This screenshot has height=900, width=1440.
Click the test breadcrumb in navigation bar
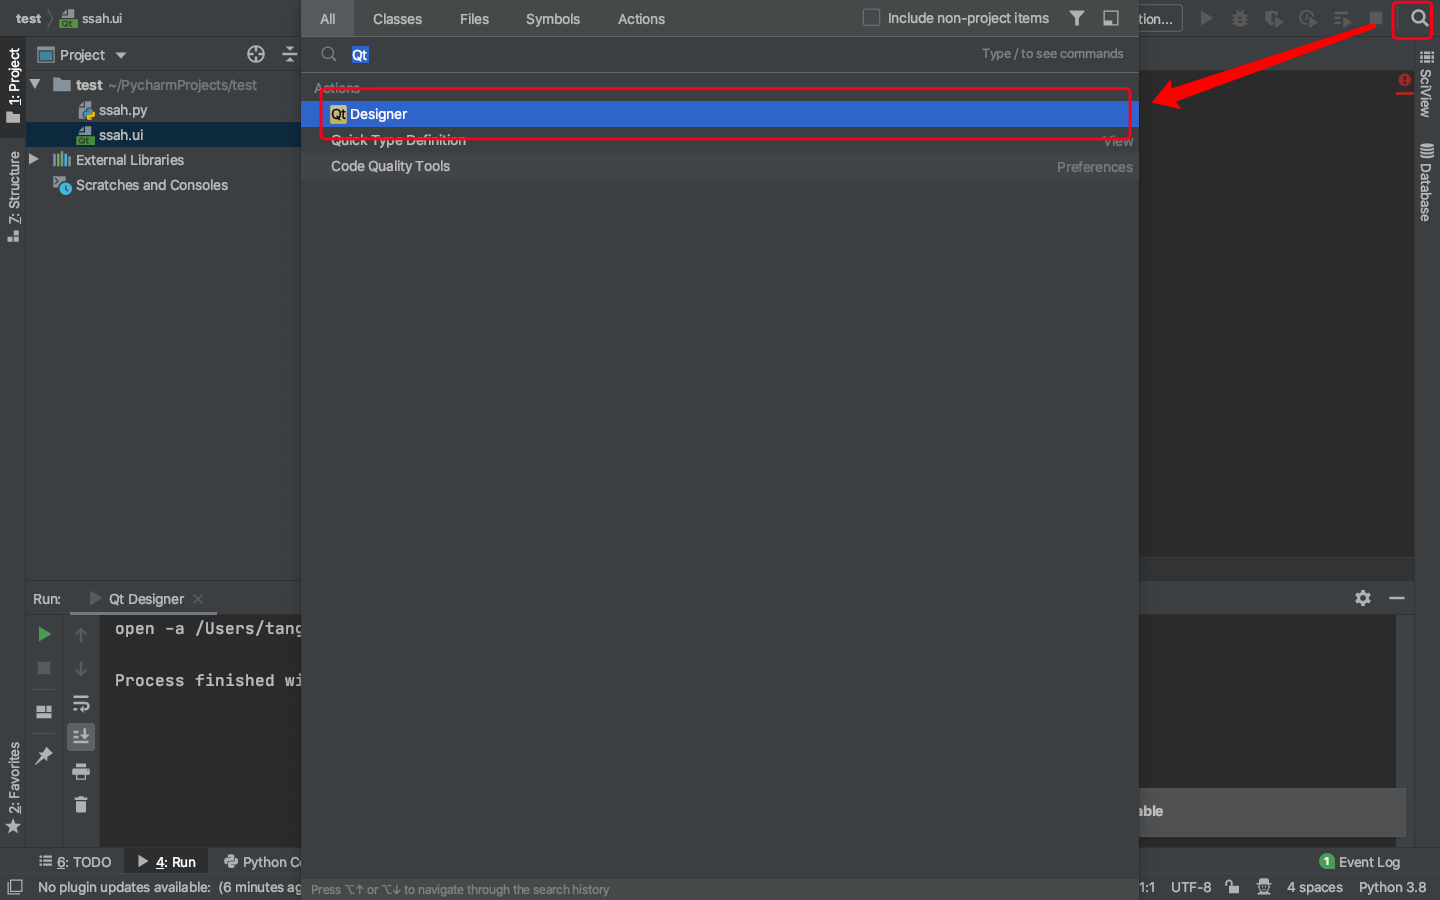28,18
